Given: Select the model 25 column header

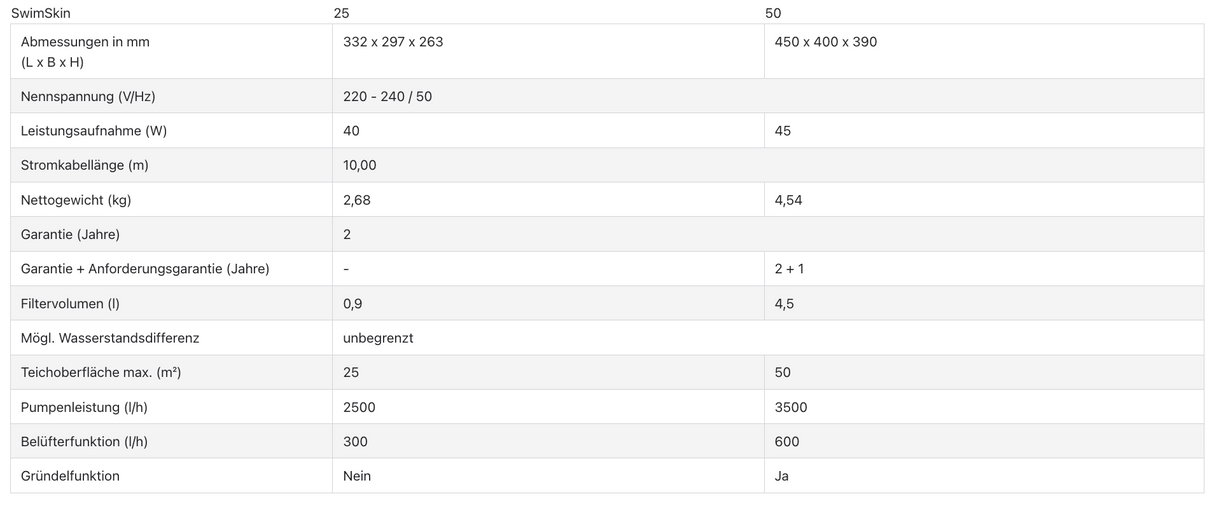Looking at the screenshot, I should click(342, 14).
